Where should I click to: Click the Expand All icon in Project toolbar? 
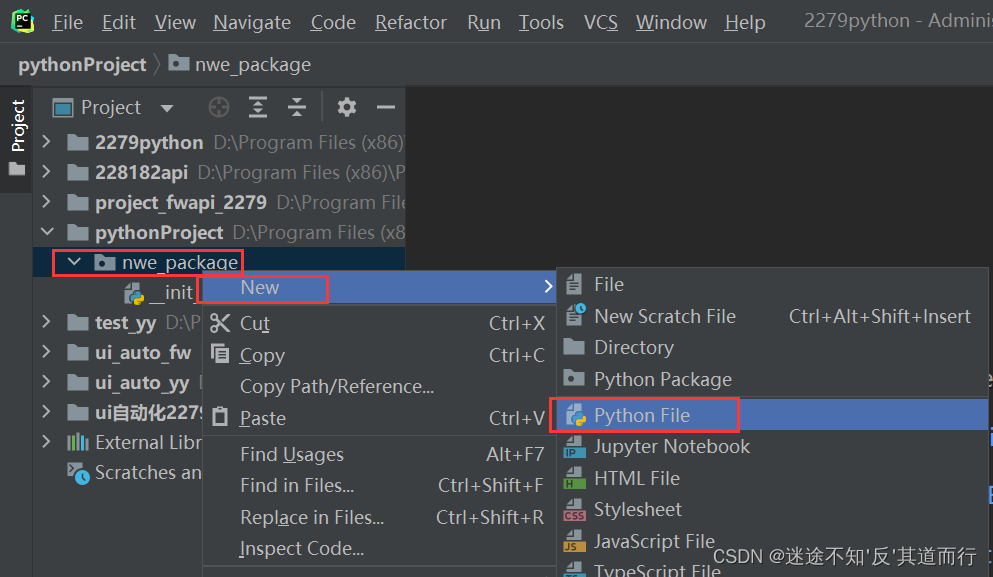(257, 107)
